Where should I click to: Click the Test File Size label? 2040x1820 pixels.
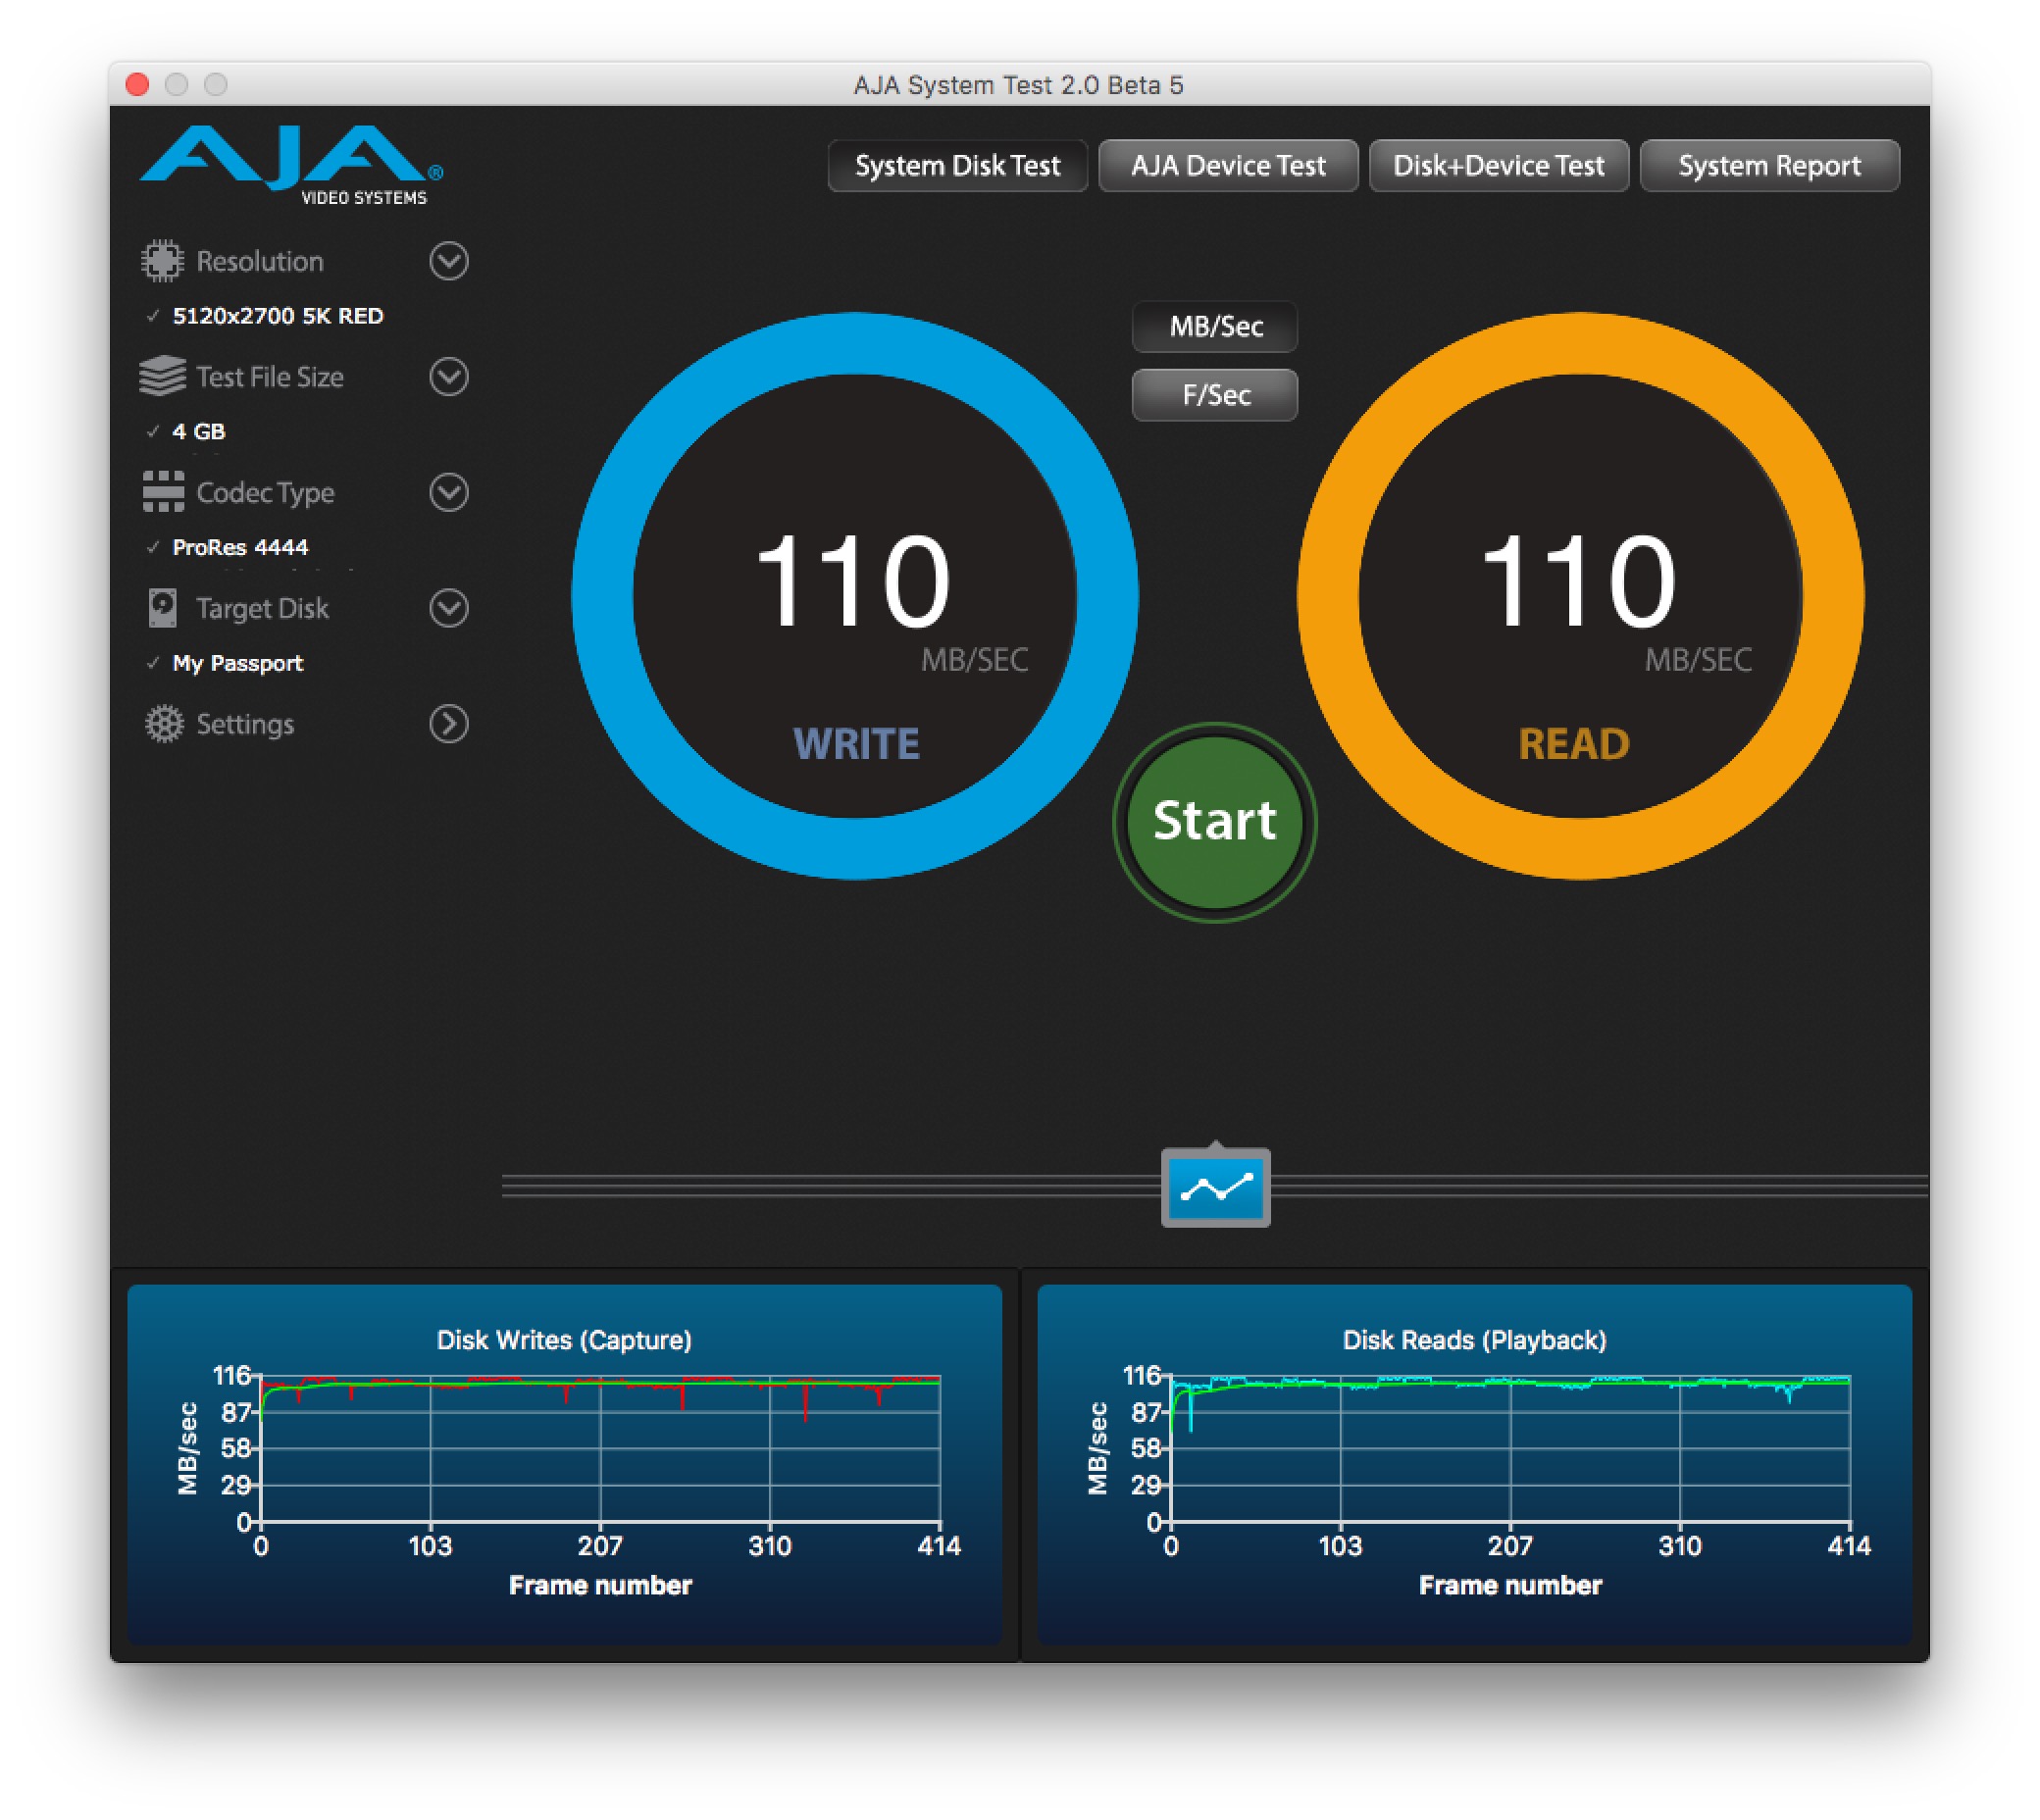click(270, 377)
